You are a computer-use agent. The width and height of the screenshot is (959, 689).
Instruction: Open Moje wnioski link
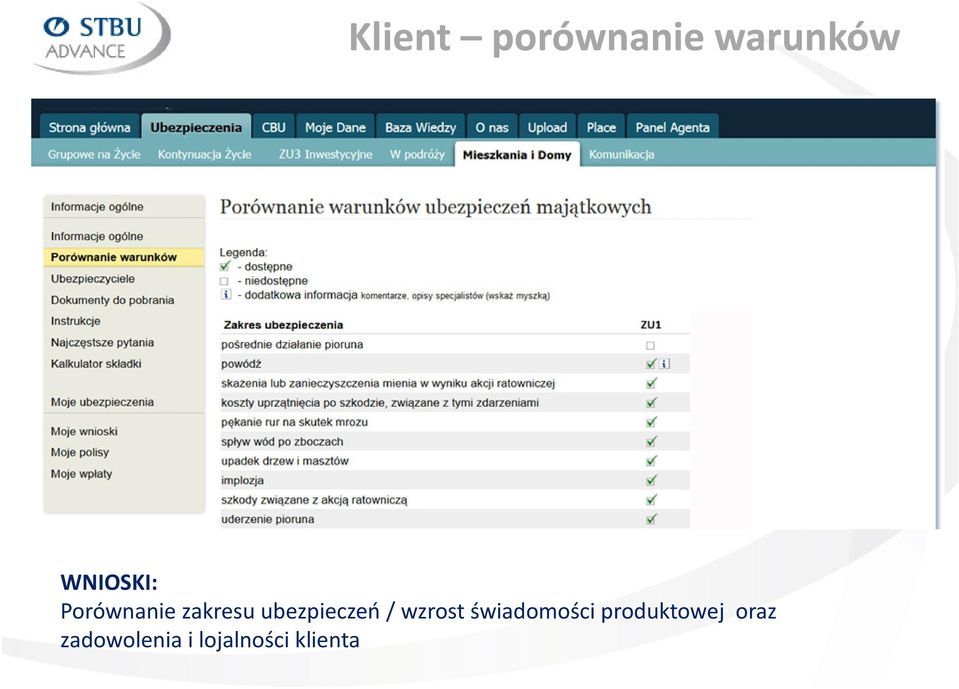[x=84, y=432]
